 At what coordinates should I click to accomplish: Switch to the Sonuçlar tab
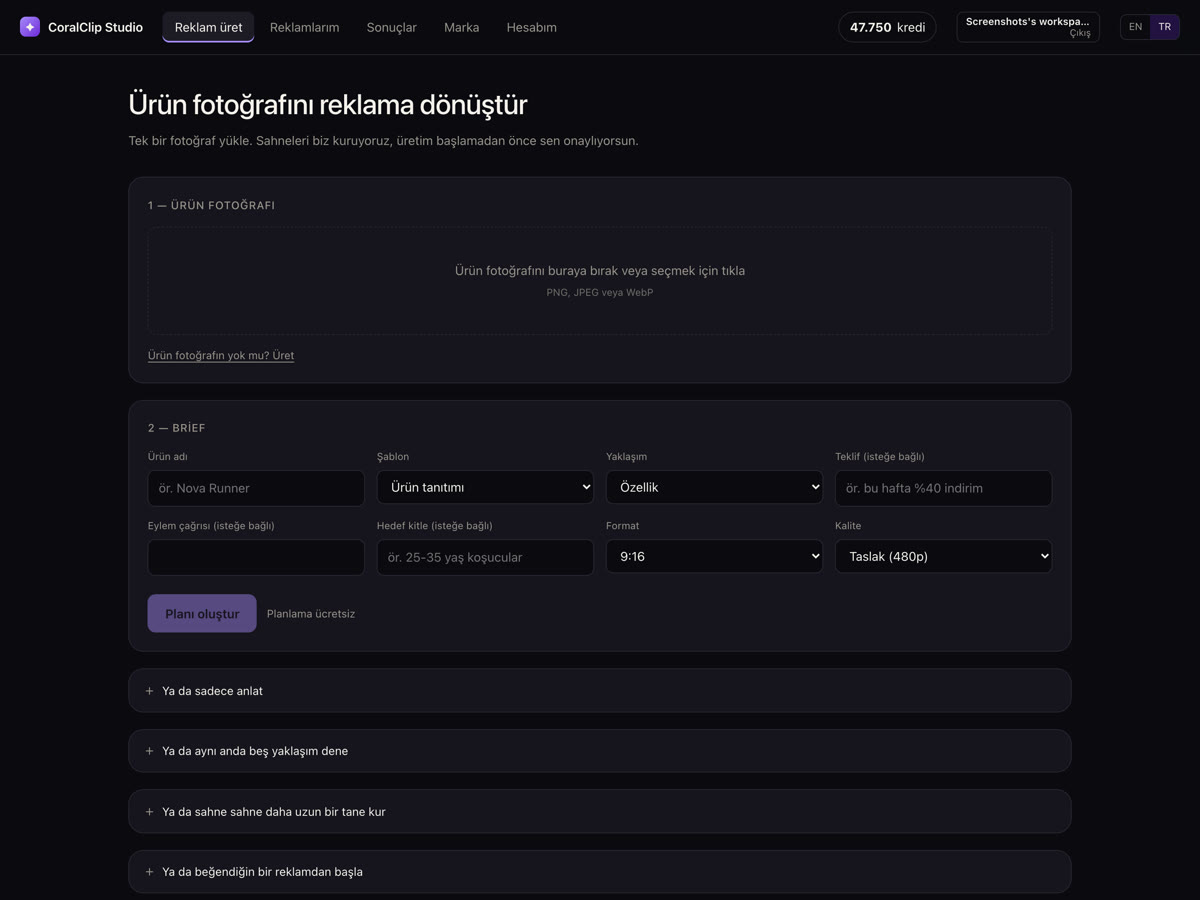(x=391, y=27)
